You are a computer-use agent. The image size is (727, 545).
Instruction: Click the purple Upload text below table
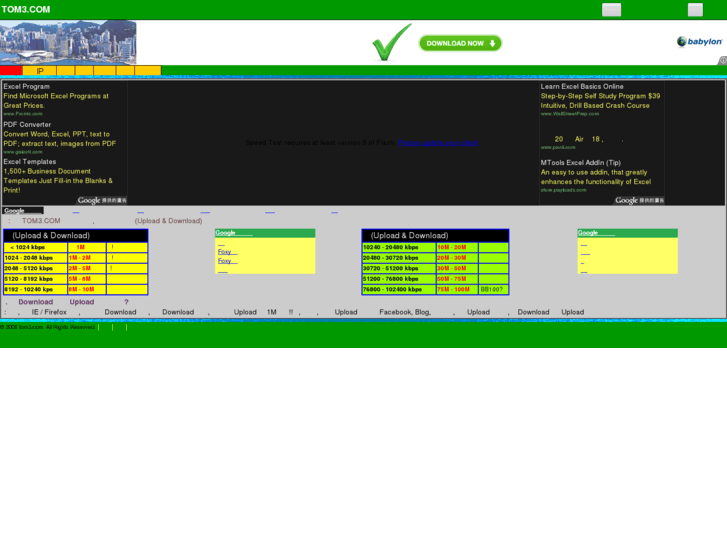click(x=82, y=302)
